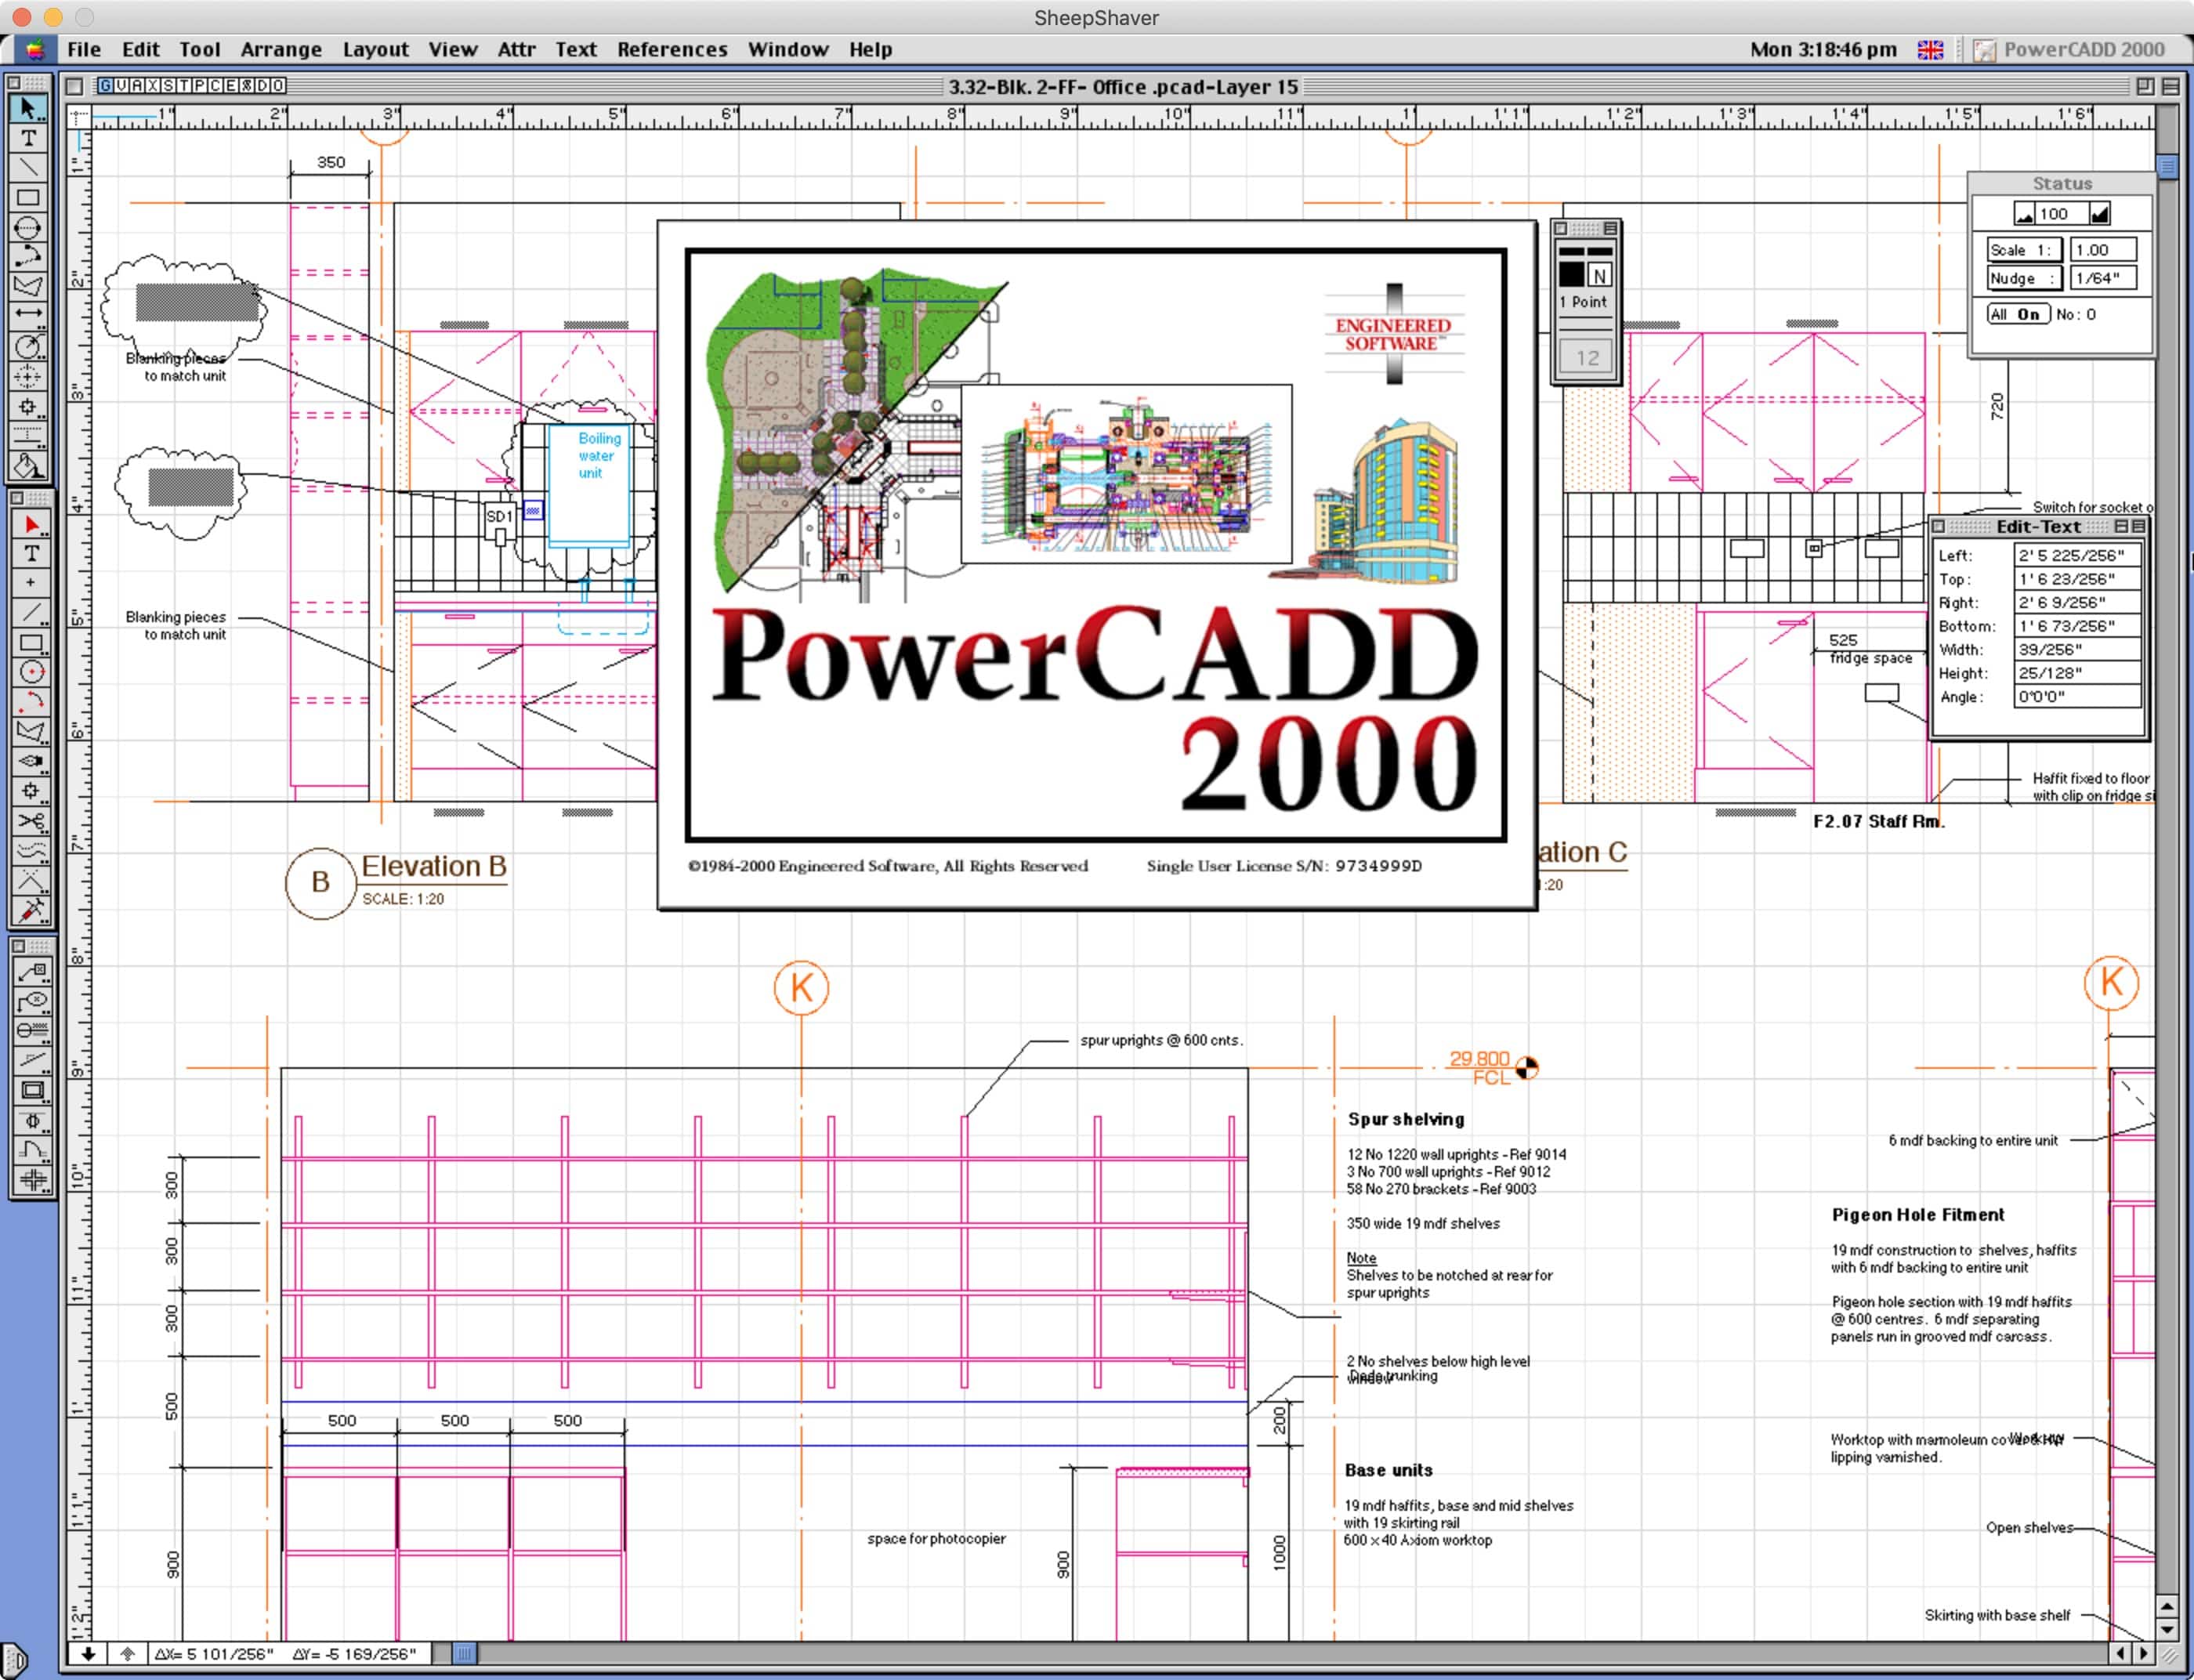Viewport: 2194px width, 1680px height.
Task: Choose the Rectangle tool in the top palette
Action: [29, 198]
